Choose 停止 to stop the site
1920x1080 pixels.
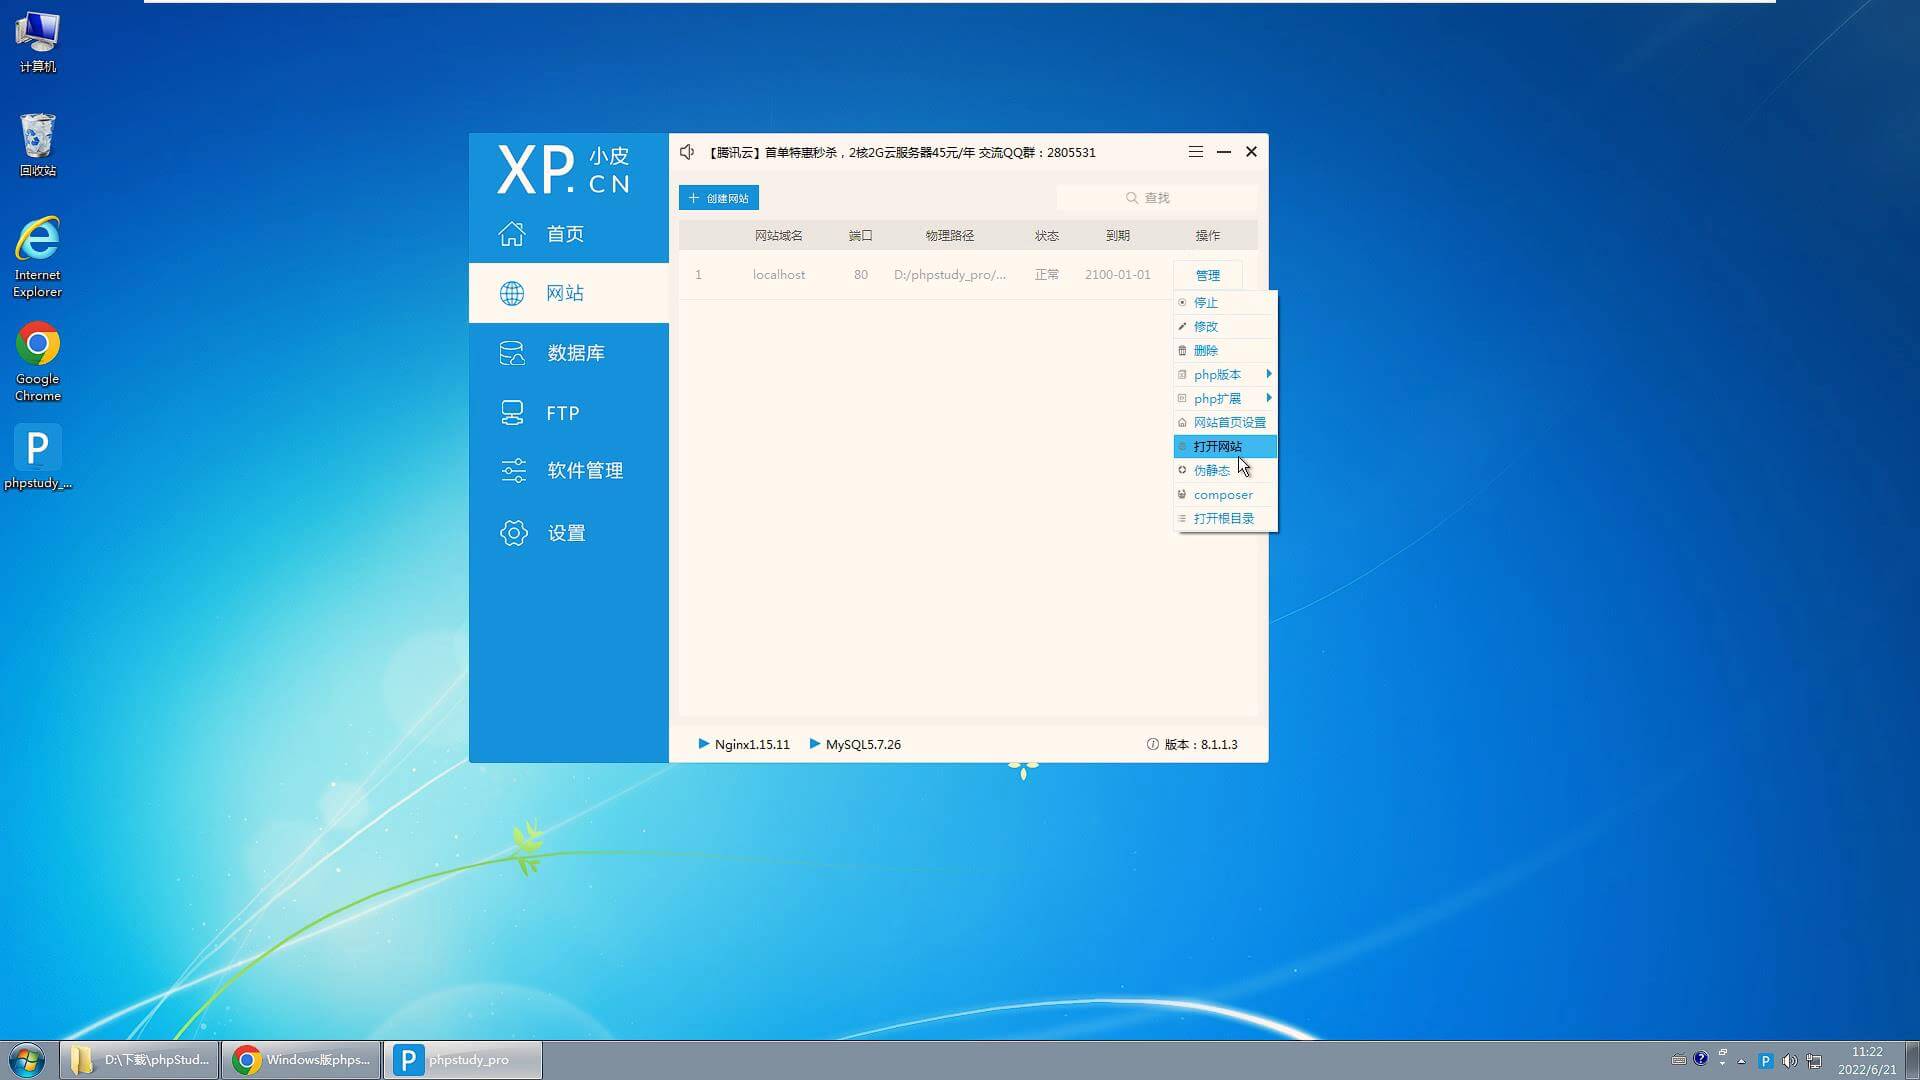[1205, 303]
